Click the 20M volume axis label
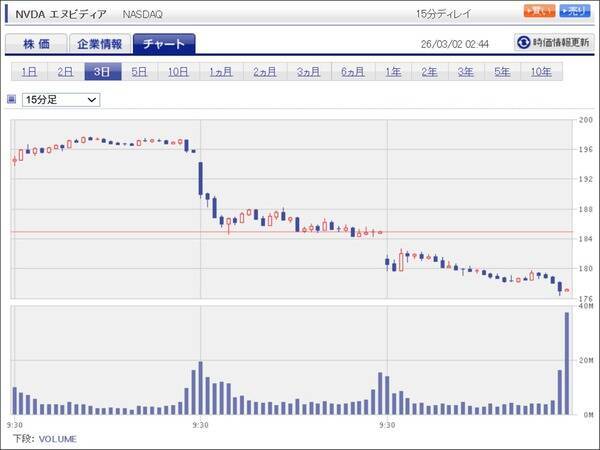Image resolution: width=600 pixels, height=450 pixels. [x=586, y=360]
